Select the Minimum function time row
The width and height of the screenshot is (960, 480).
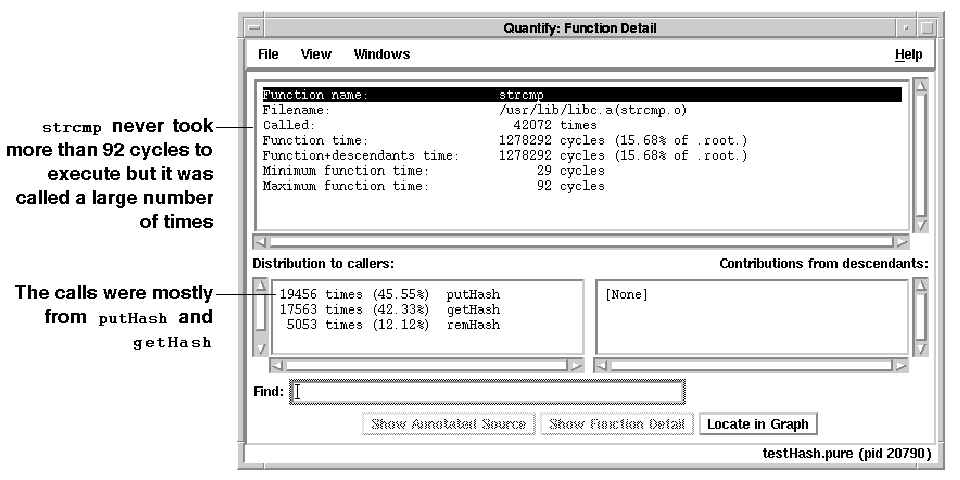582,171
